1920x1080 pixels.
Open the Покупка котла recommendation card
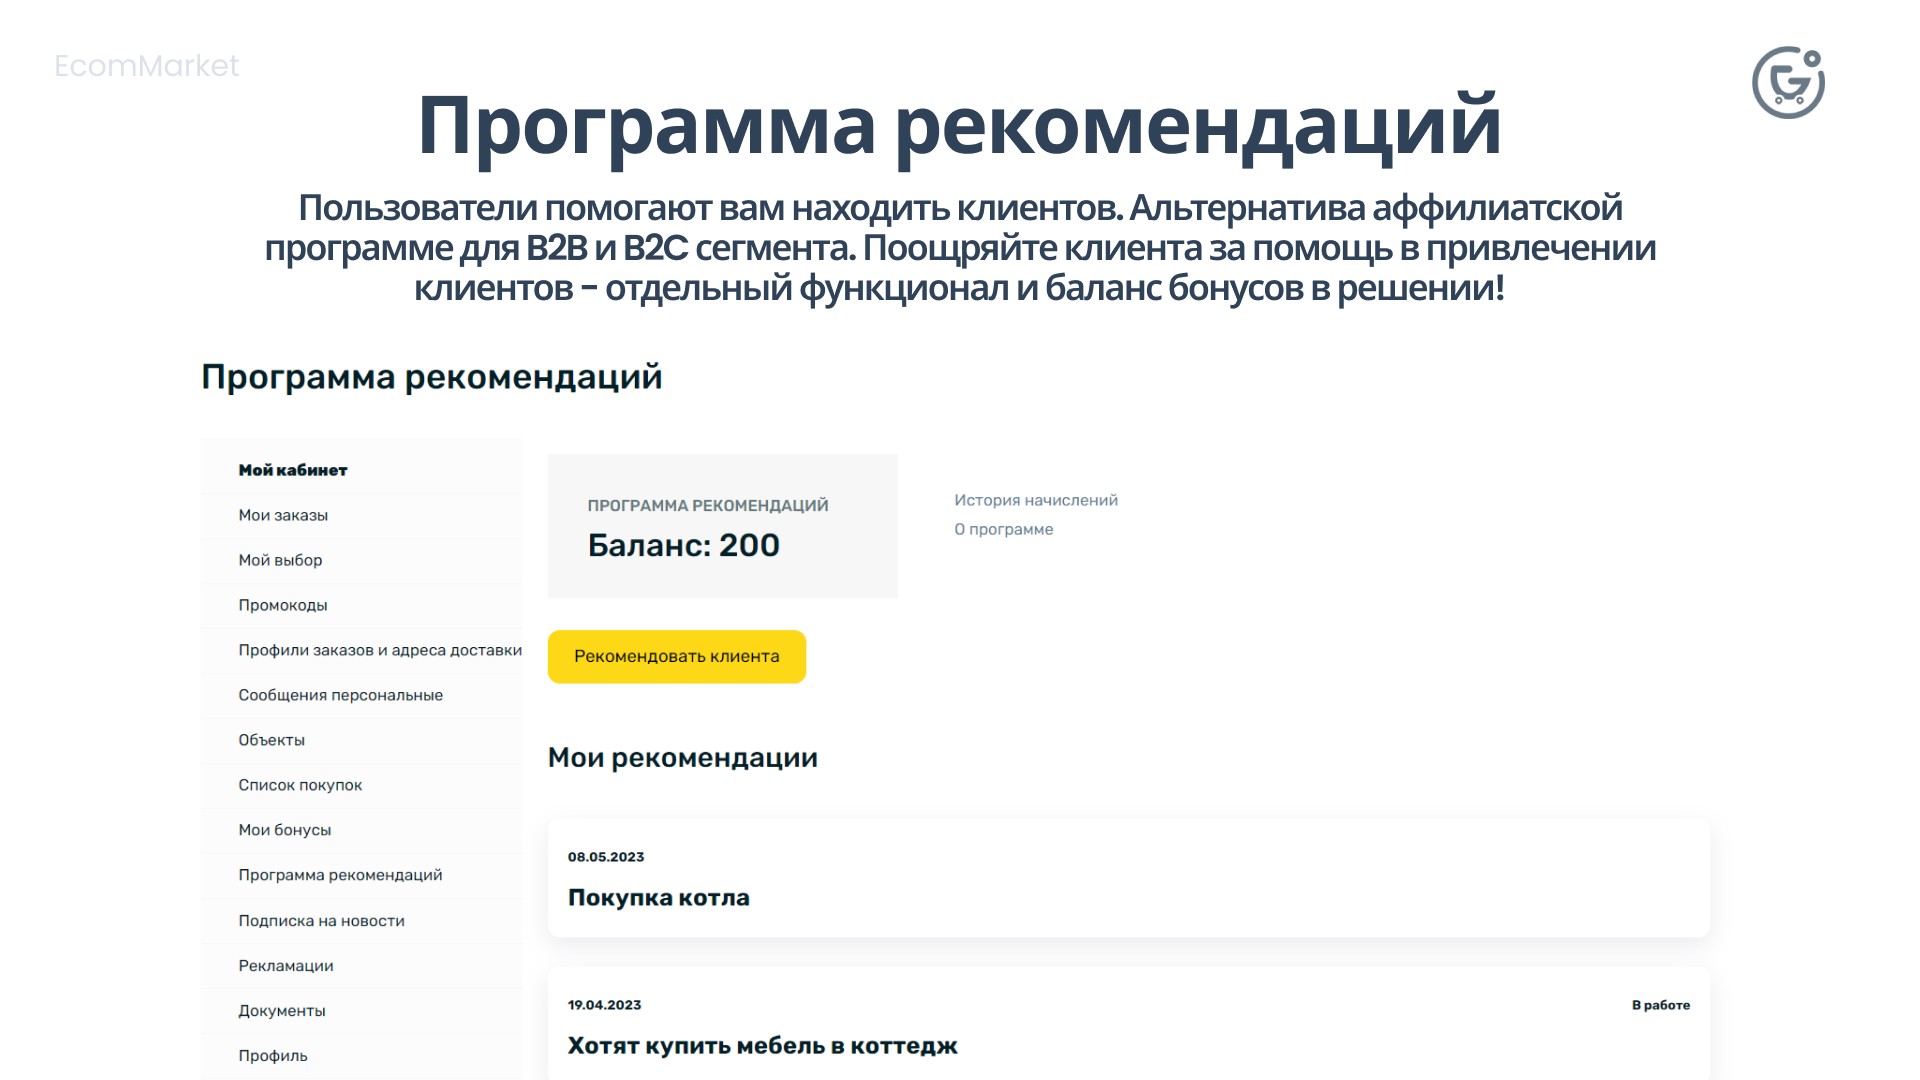coord(658,897)
